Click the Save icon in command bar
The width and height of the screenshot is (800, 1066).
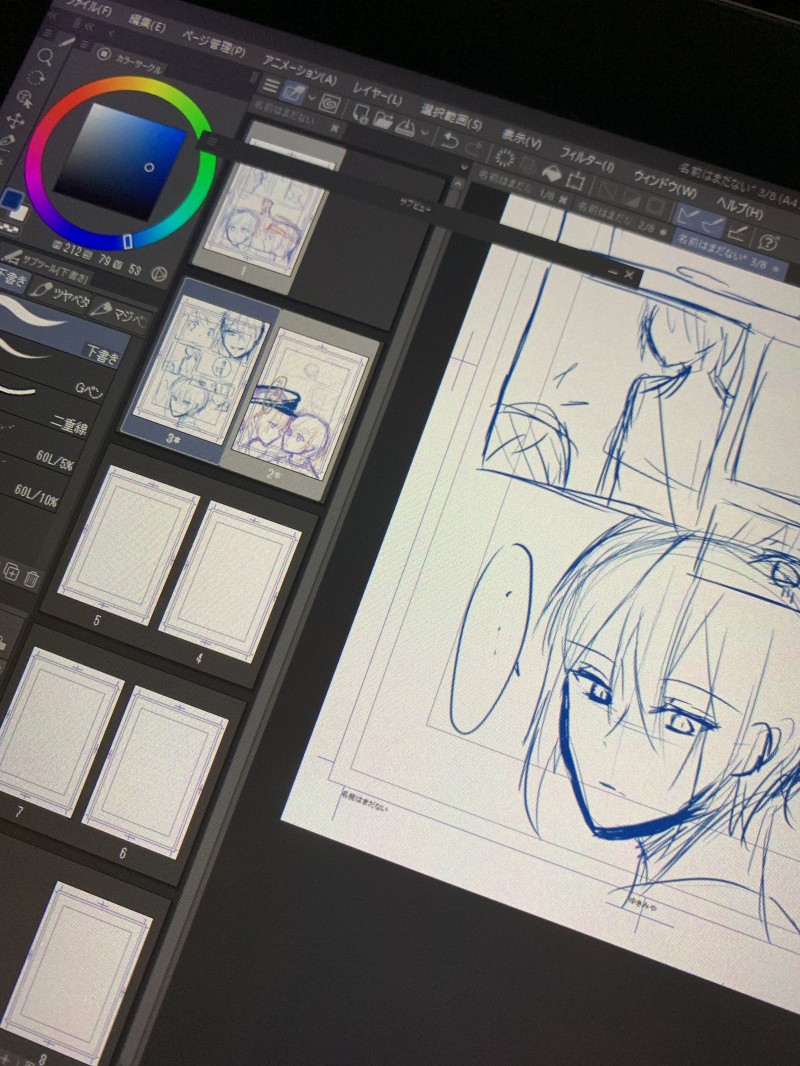pyautogui.click(x=404, y=127)
